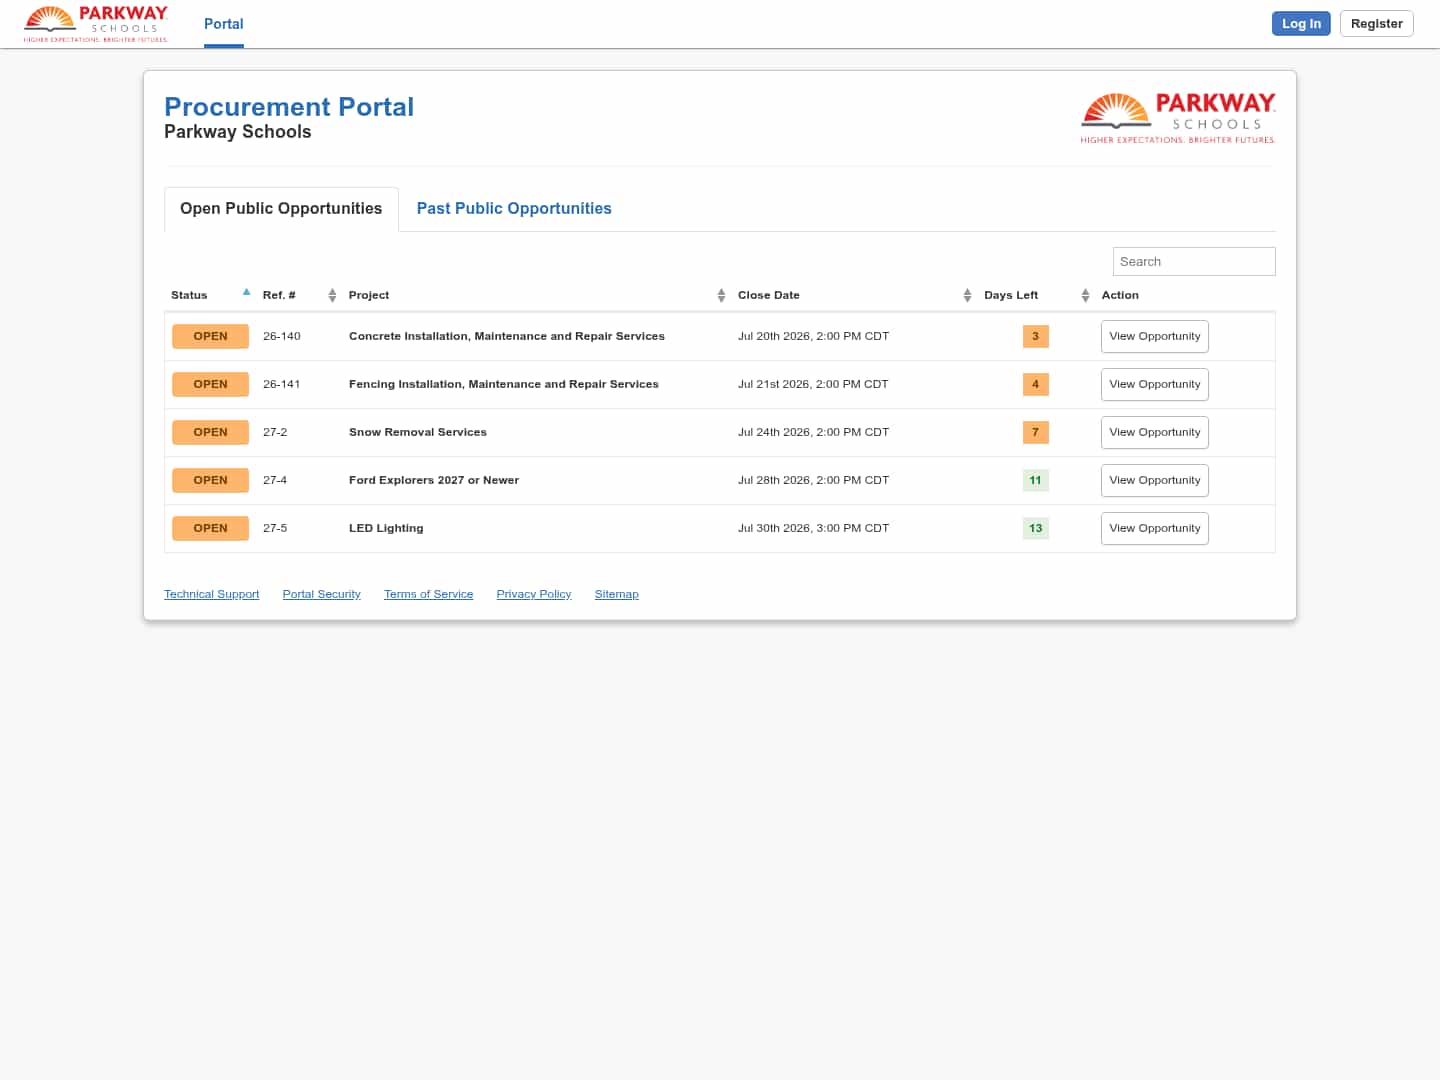Click close date 'Jul 24th 2026, 2:00 PM CDT'

[x=813, y=432]
